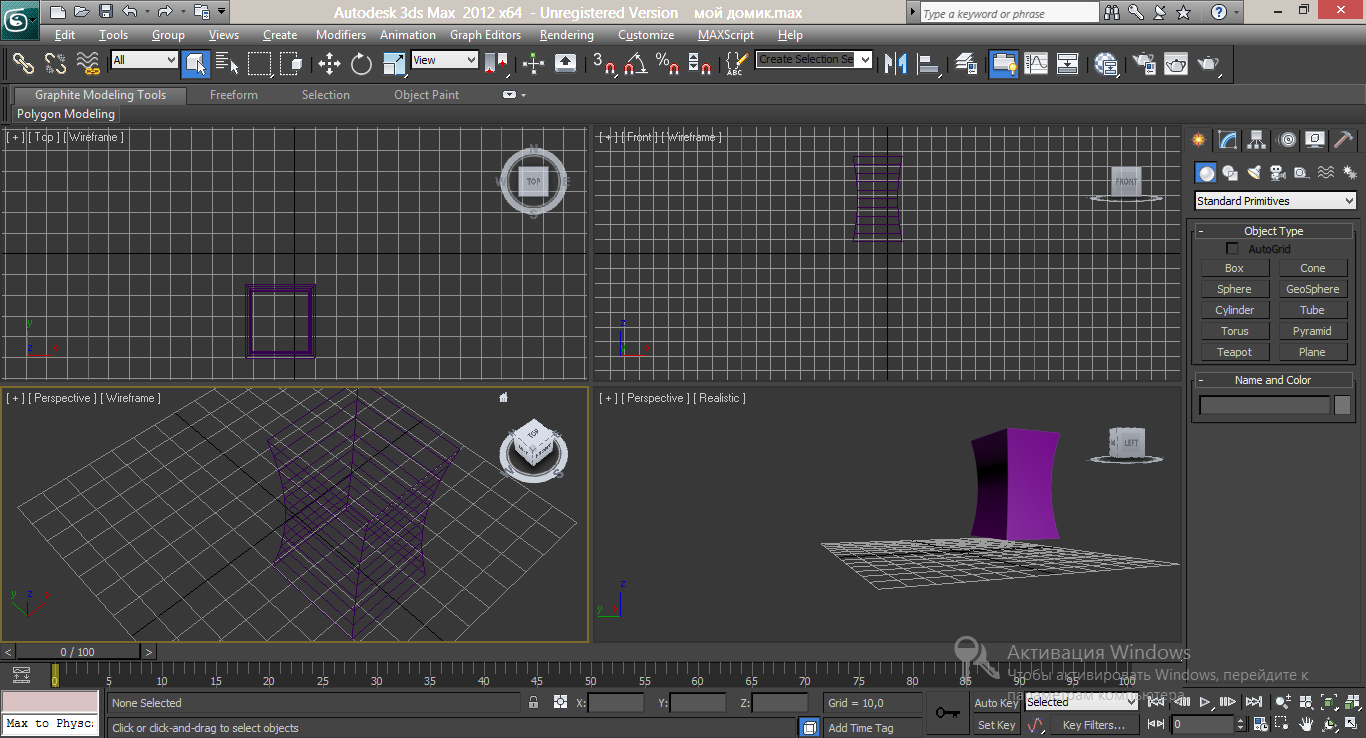Viewport: 1366px width, 738px height.
Task: Toggle the 3D Snaps icon
Action: click(x=604, y=64)
